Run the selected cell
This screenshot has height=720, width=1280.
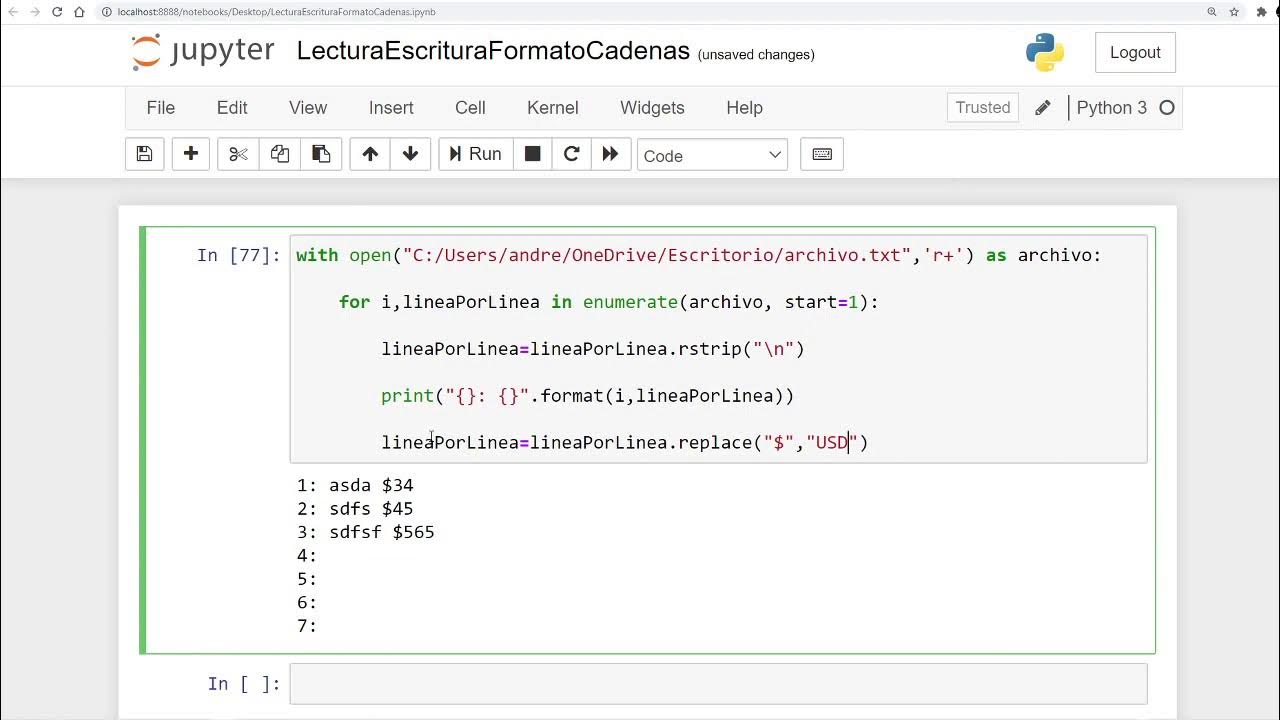tap(475, 154)
